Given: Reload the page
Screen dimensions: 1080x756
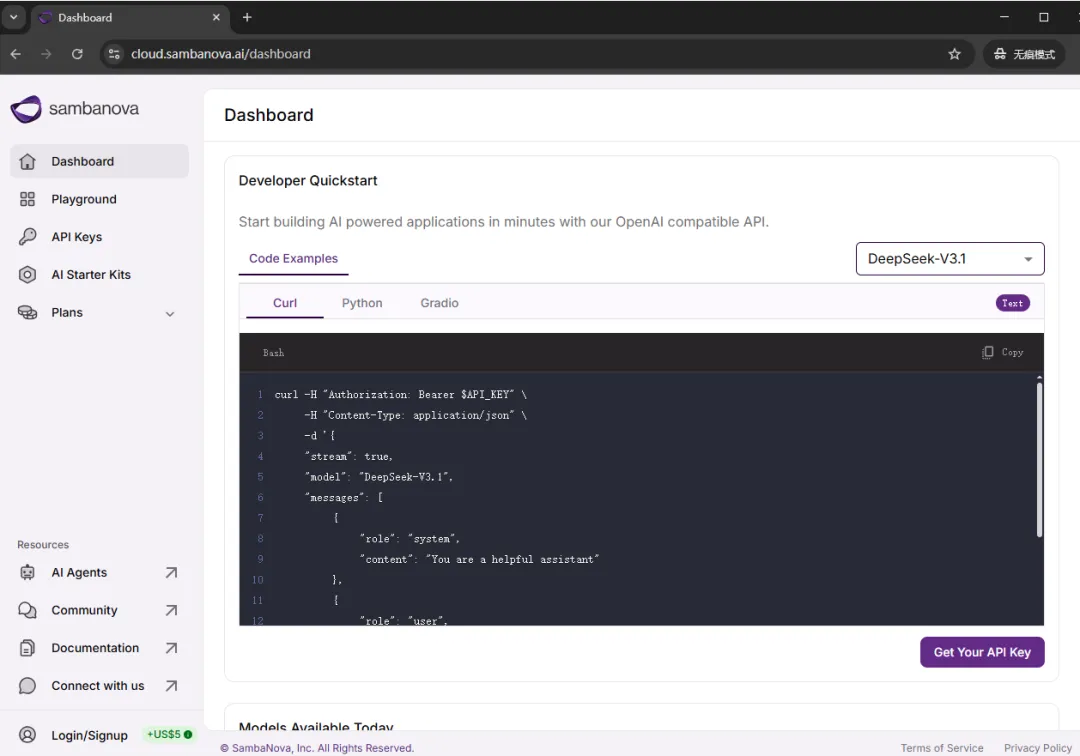Looking at the screenshot, I should click(77, 54).
